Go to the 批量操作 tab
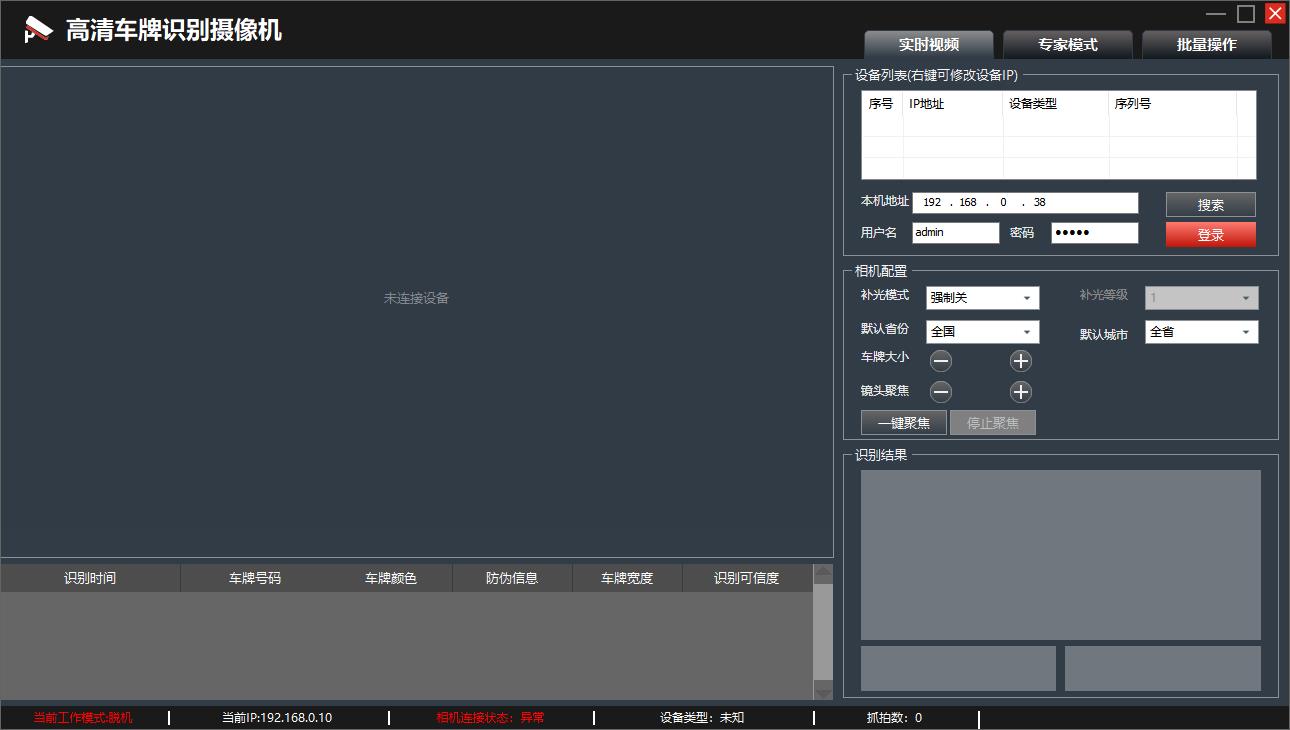Image resolution: width=1290 pixels, height=730 pixels. pos(1206,45)
